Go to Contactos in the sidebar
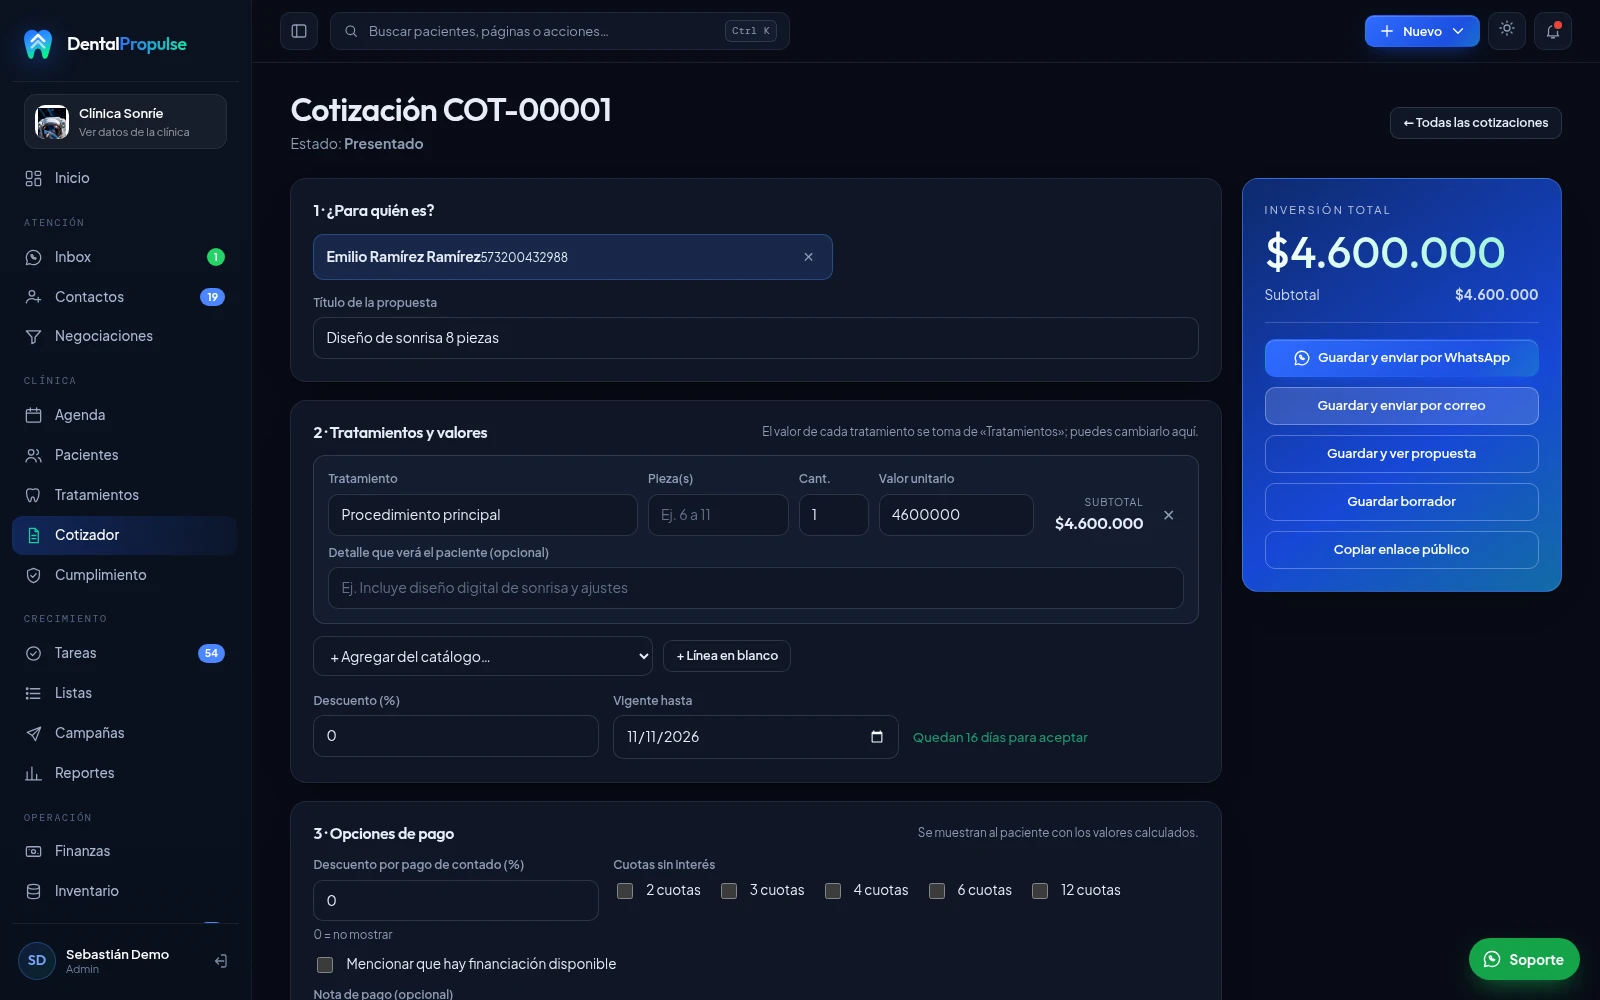The width and height of the screenshot is (1600, 1000). (125, 297)
